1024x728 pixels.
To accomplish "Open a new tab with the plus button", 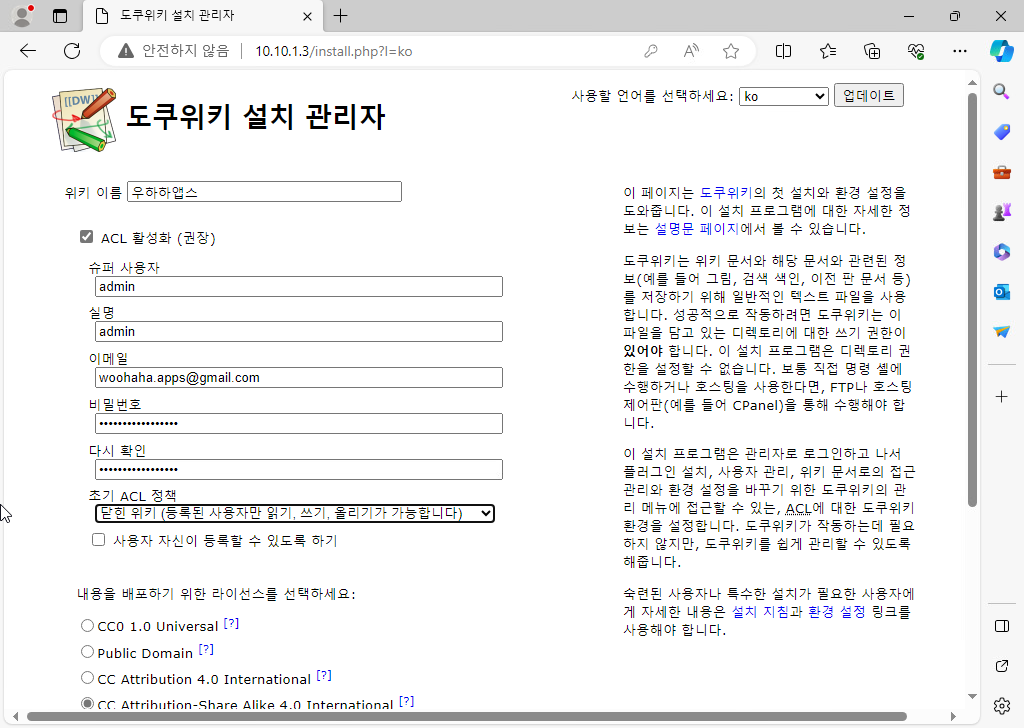I will [x=340, y=16].
